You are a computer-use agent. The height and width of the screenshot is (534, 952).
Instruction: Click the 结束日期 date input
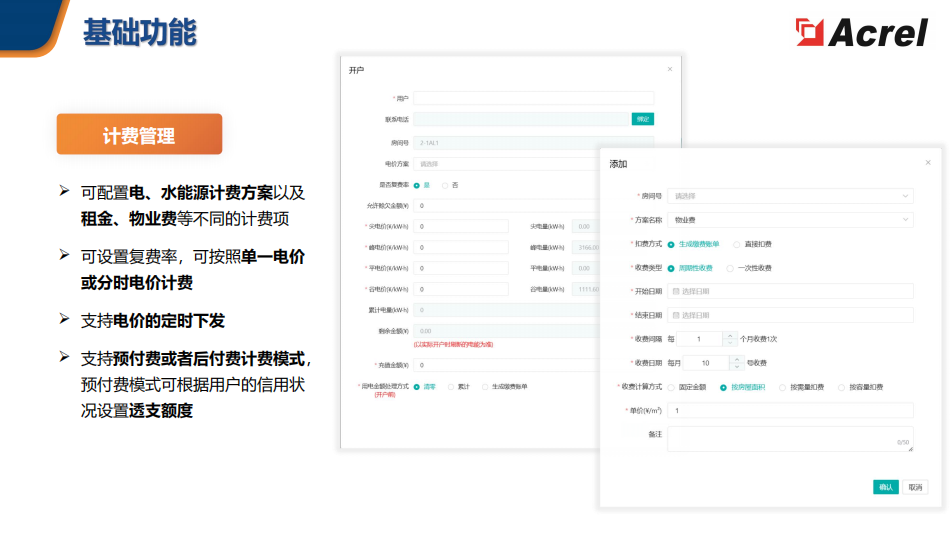790,315
